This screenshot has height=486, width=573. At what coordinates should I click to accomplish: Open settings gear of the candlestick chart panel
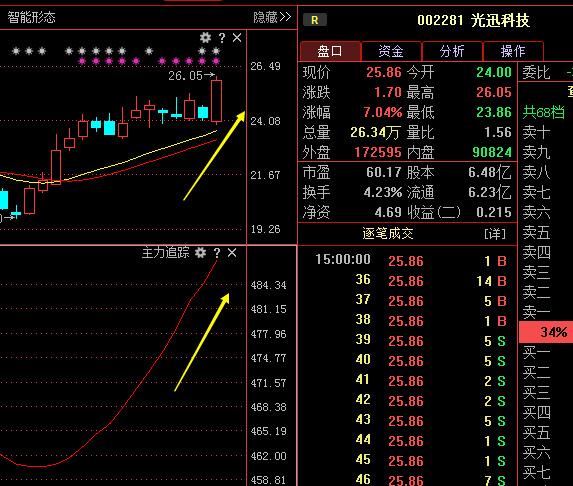coord(205,38)
